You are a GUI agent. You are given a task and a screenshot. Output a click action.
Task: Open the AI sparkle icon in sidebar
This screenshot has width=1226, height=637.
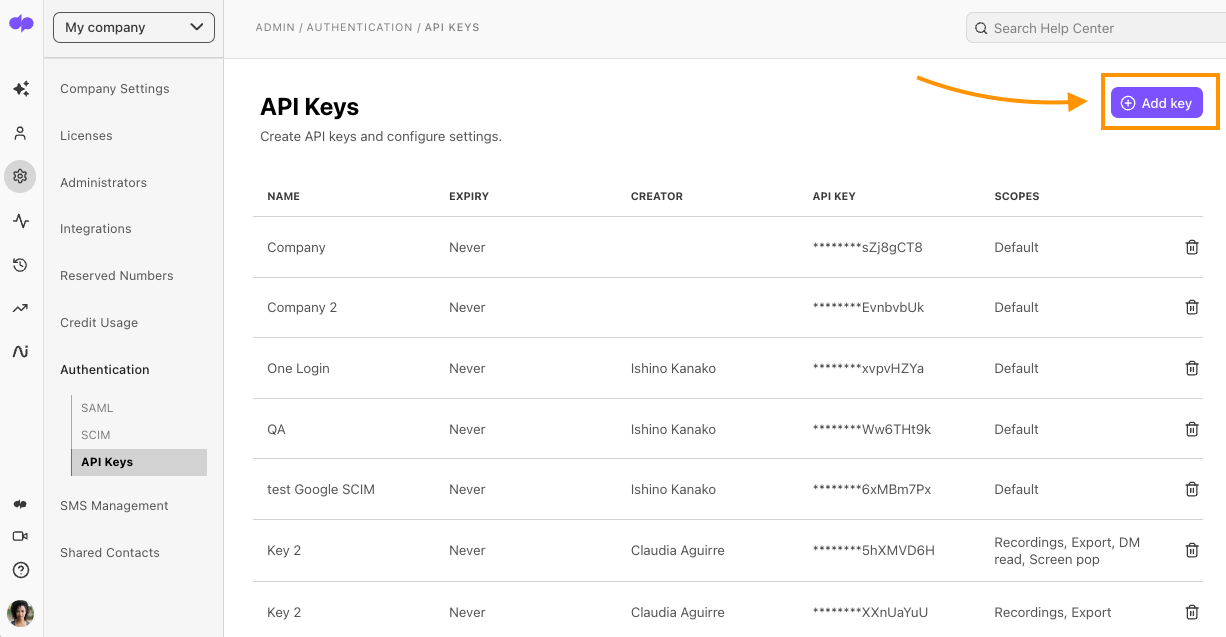pyautogui.click(x=20, y=89)
